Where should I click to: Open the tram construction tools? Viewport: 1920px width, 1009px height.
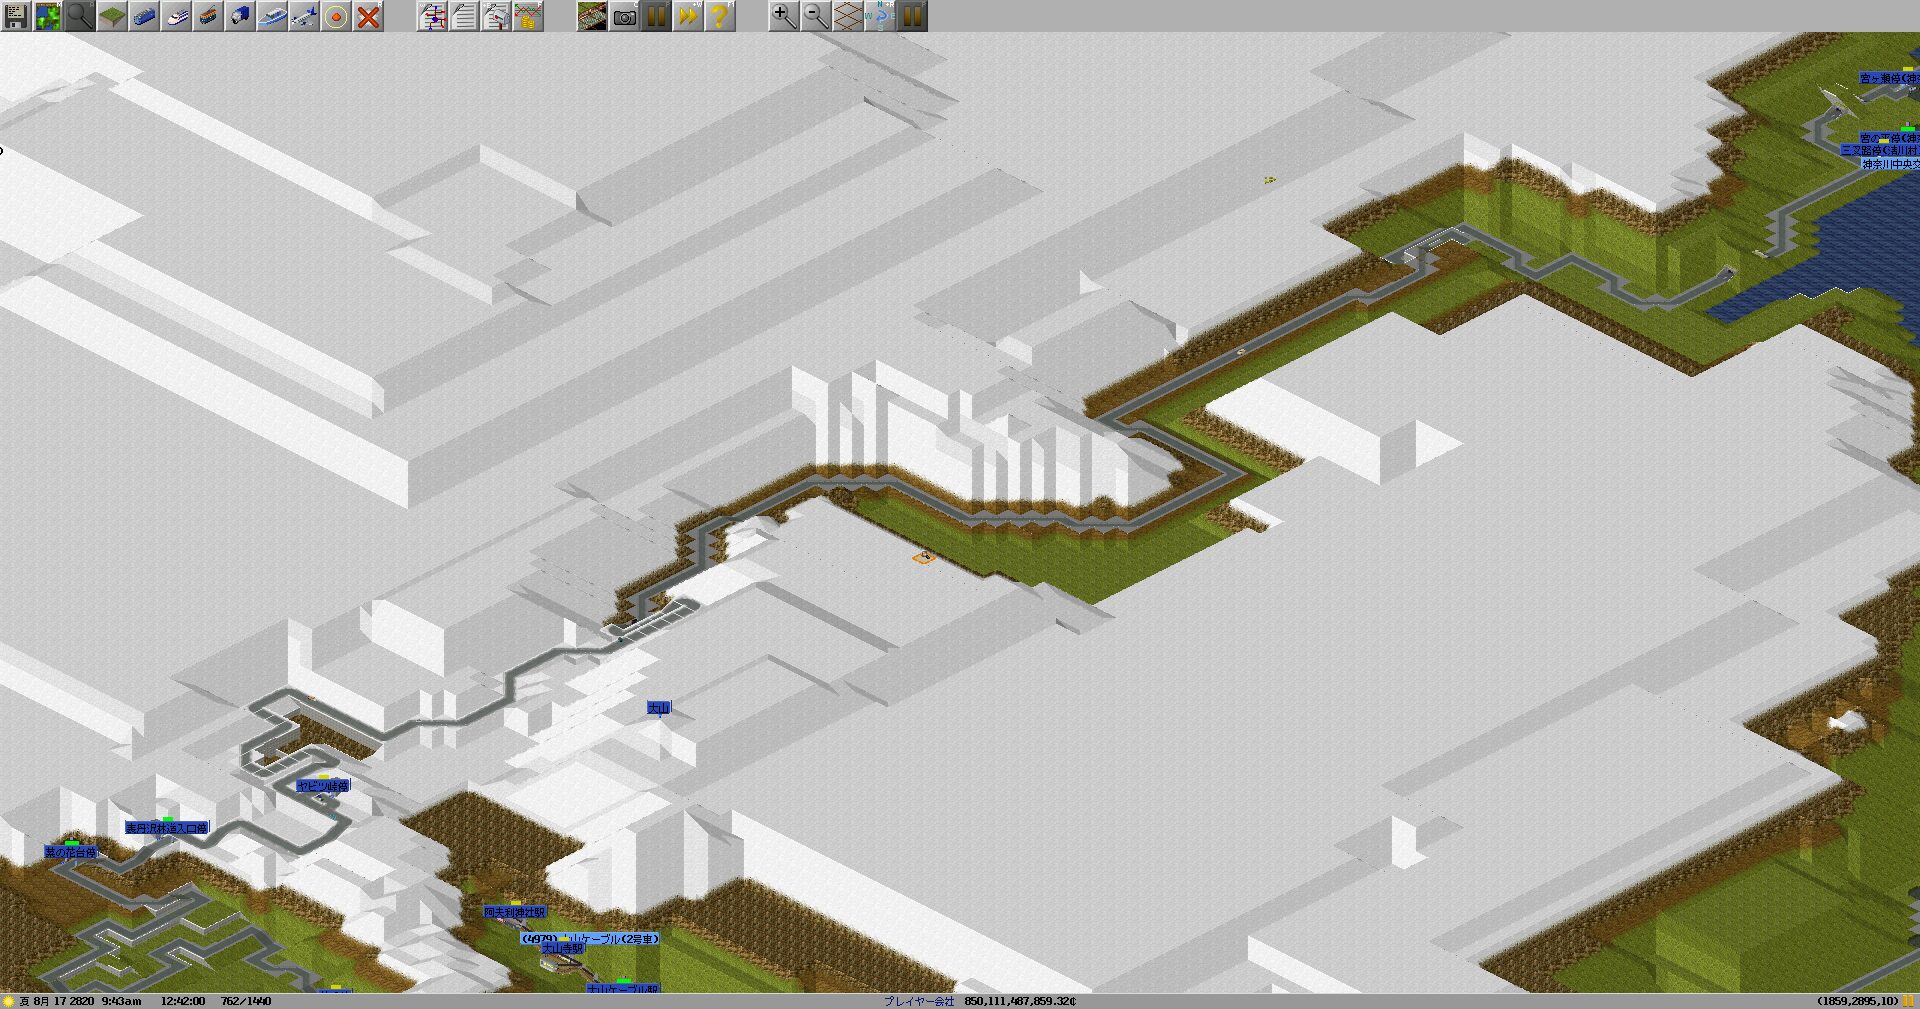tap(208, 16)
